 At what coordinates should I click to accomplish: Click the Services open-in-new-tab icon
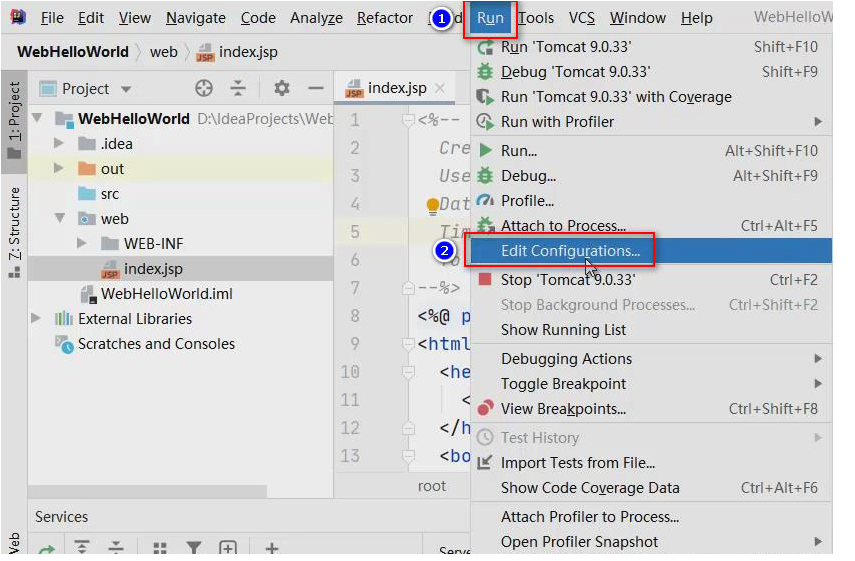tap(228, 548)
